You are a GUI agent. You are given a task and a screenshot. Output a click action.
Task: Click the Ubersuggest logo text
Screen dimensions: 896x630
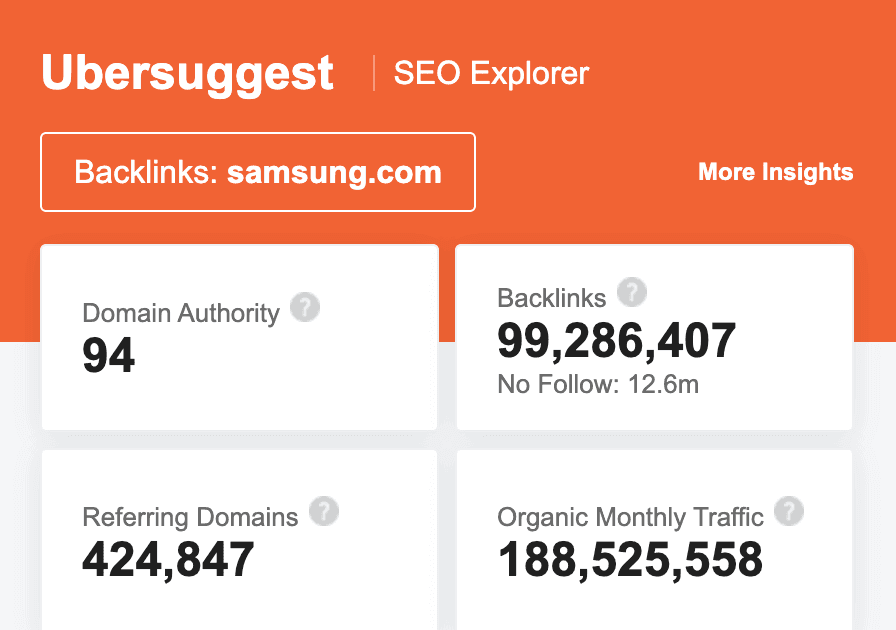187,74
